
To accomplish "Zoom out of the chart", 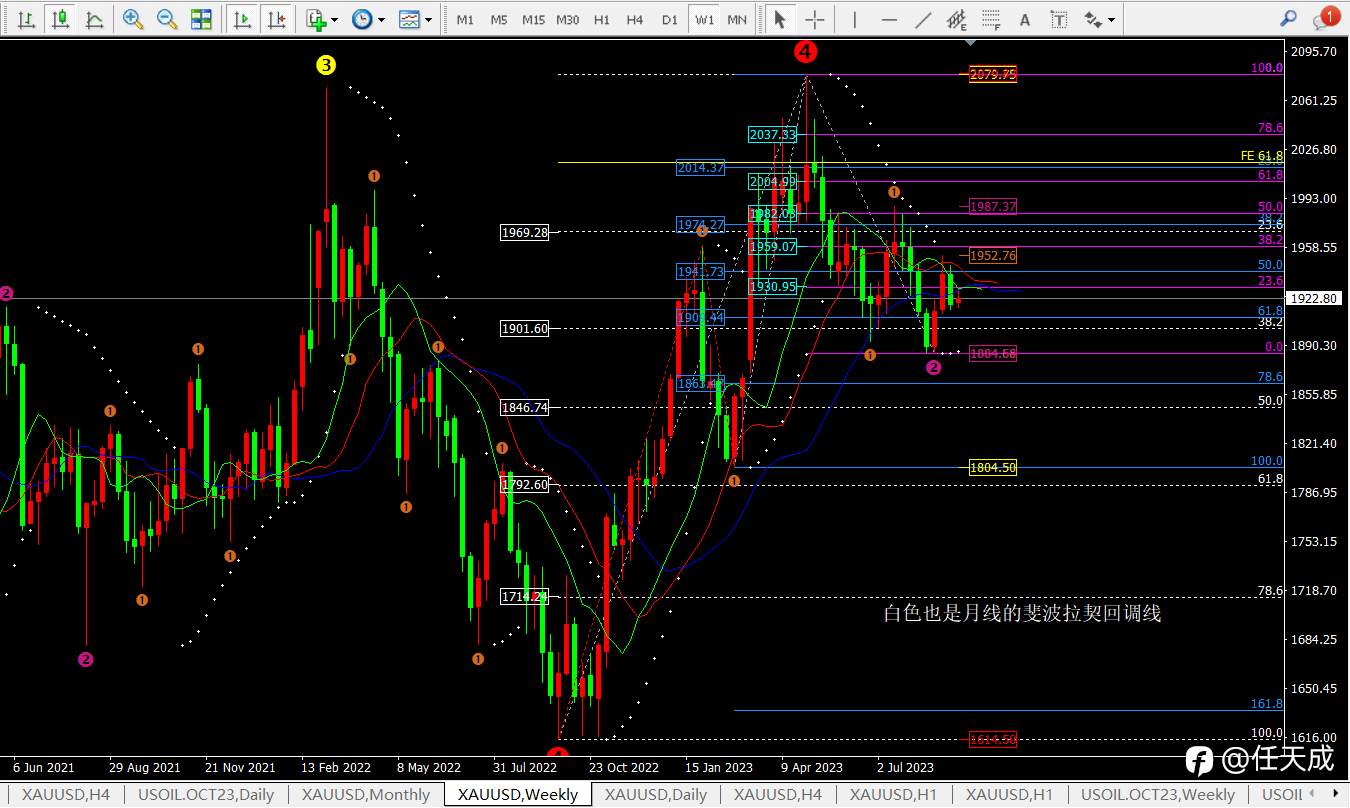I will tap(167, 19).
